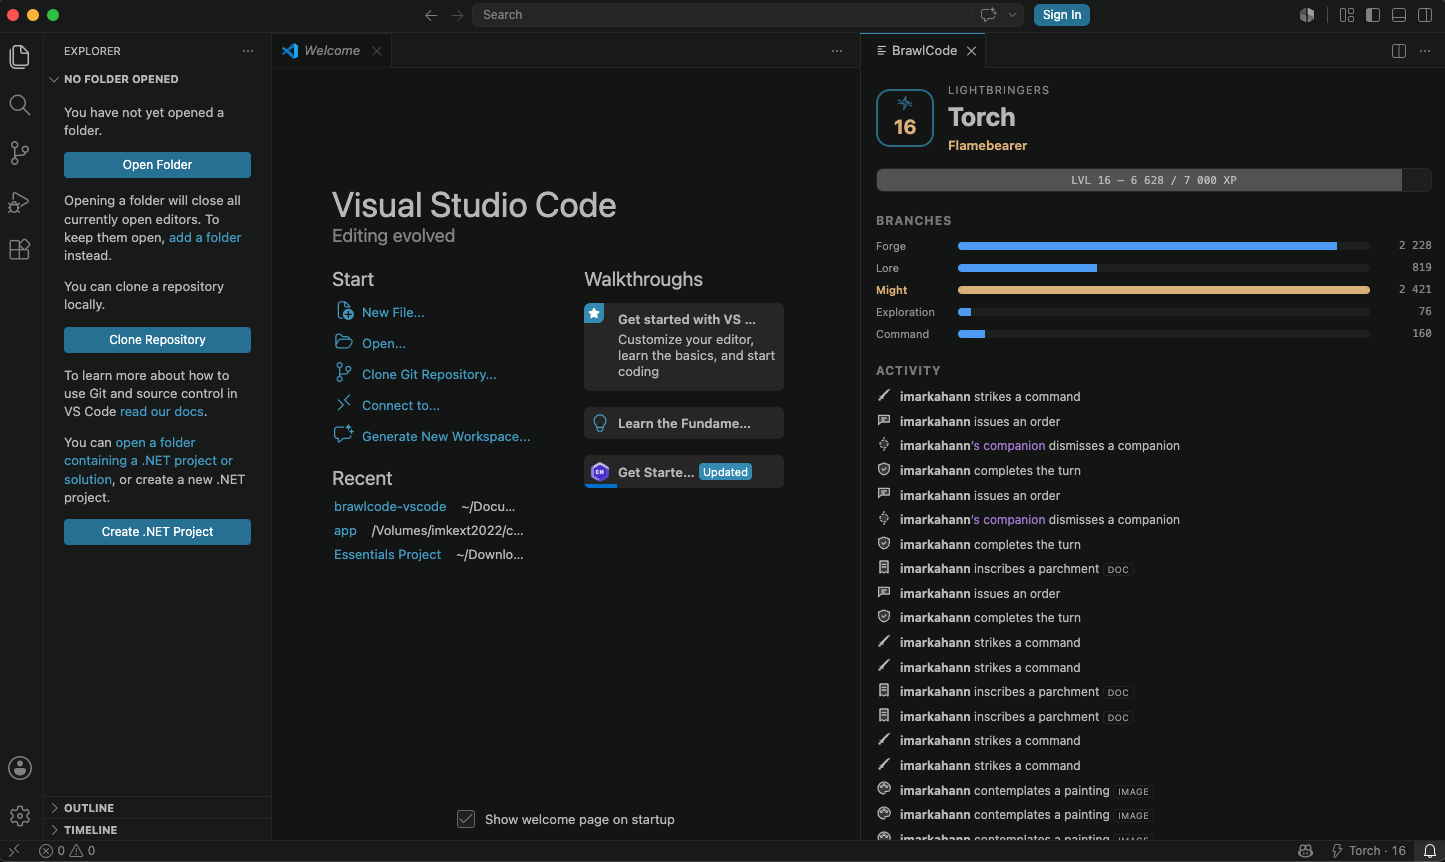The image size is (1445, 862).
Task: Switch to the Welcome tab
Action: pos(331,51)
